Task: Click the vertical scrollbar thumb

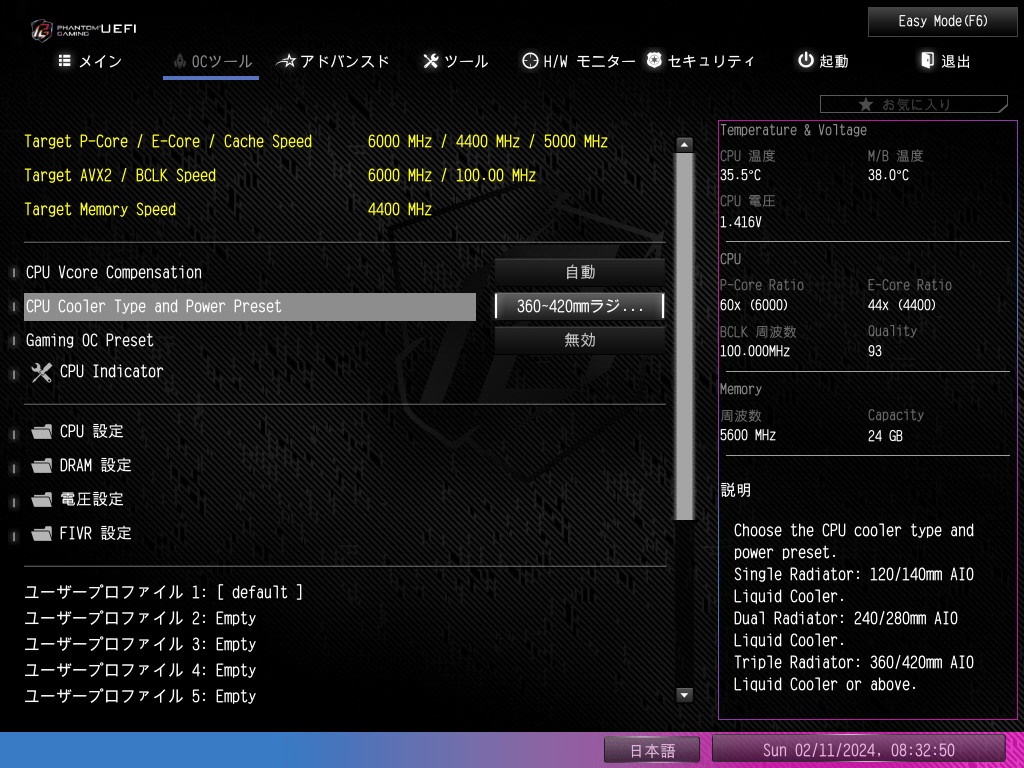Action: 684,337
